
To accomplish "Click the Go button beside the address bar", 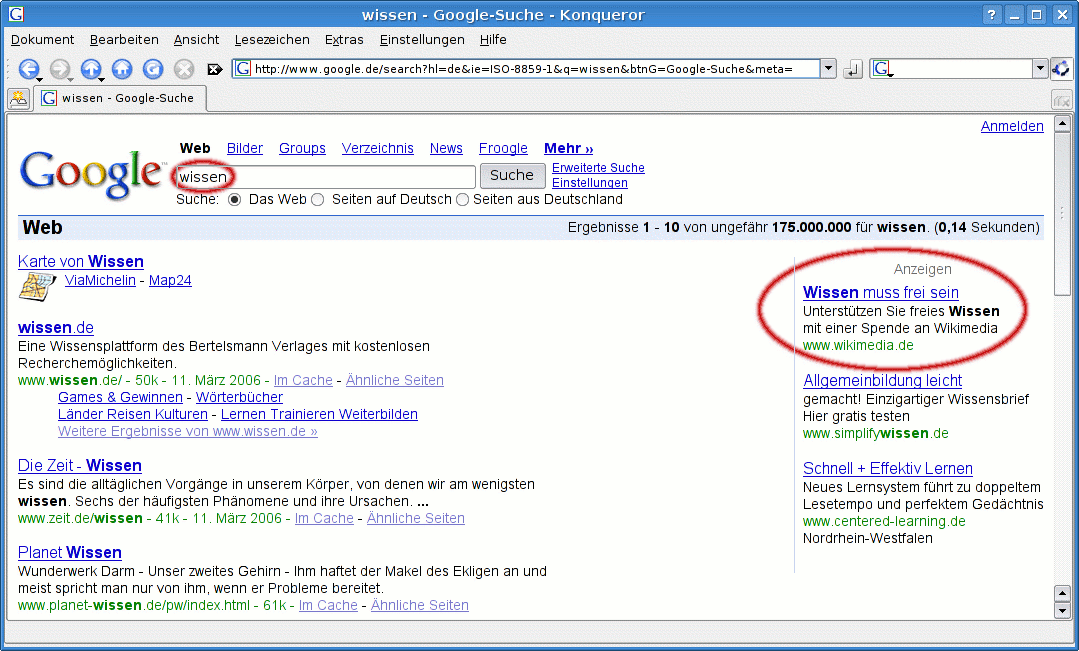I will (x=853, y=69).
